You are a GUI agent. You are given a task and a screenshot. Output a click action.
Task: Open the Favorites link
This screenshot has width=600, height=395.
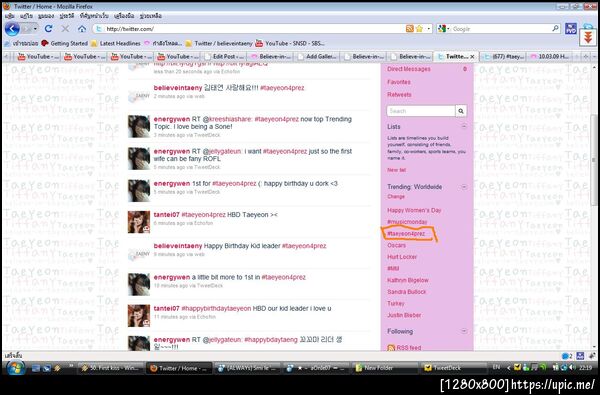[x=399, y=82]
